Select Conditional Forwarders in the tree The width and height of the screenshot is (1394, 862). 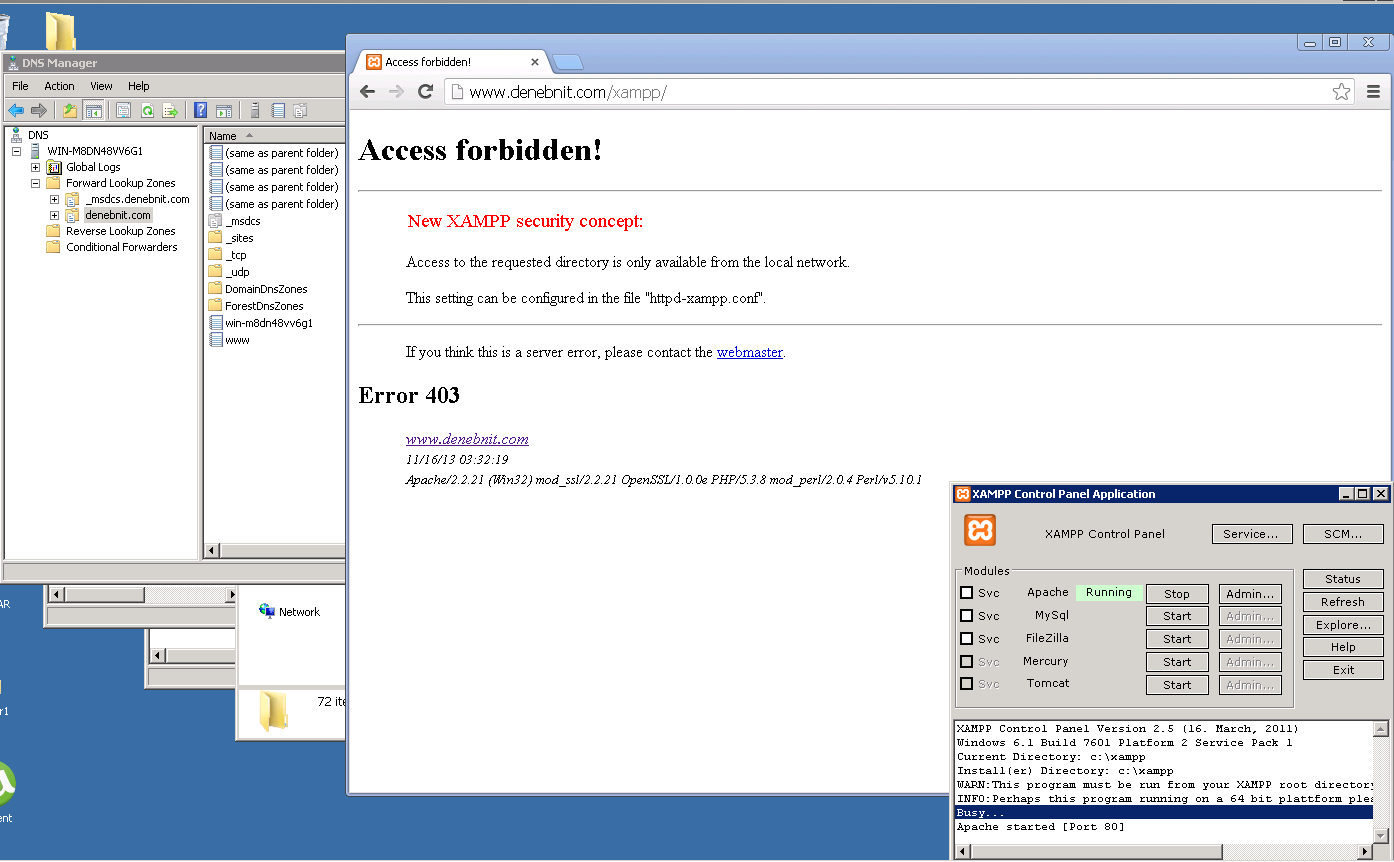pos(121,247)
